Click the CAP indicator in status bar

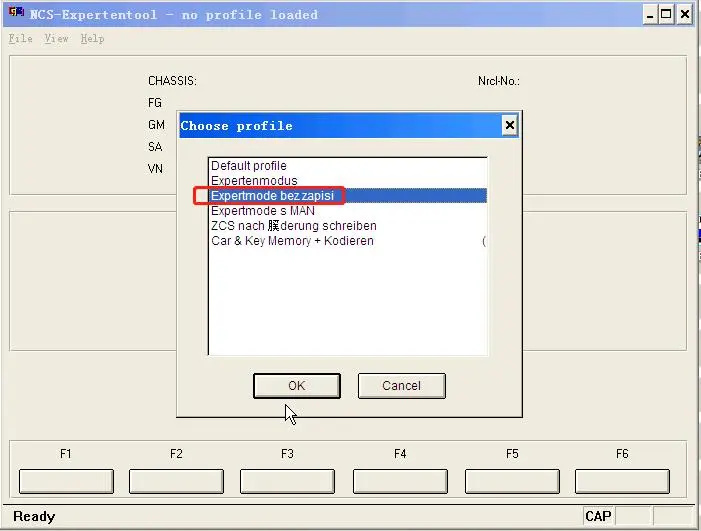click(598, 516)
